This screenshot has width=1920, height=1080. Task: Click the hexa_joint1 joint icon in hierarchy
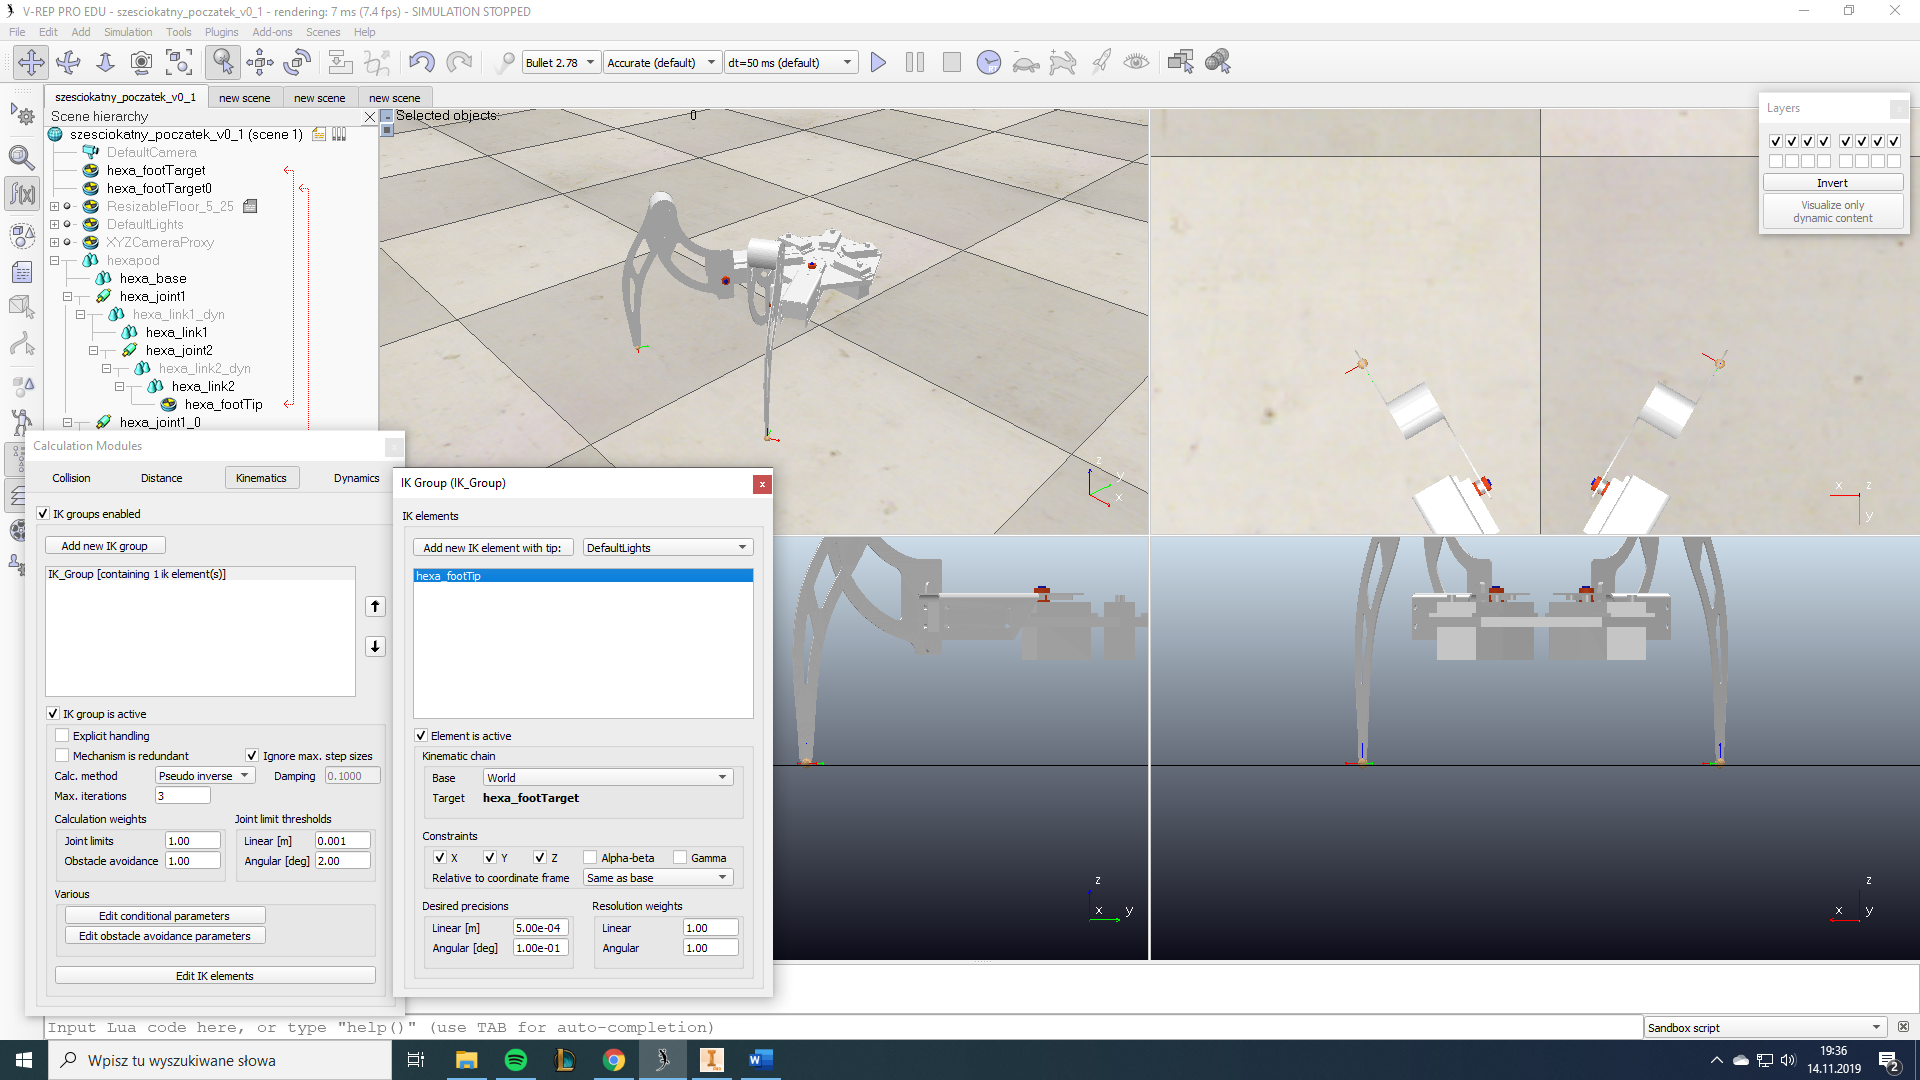coord(103,296)
